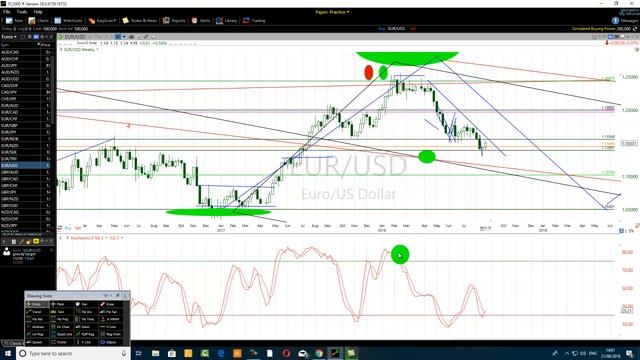Open Task View on the taskbar

[x=139, y=353]
